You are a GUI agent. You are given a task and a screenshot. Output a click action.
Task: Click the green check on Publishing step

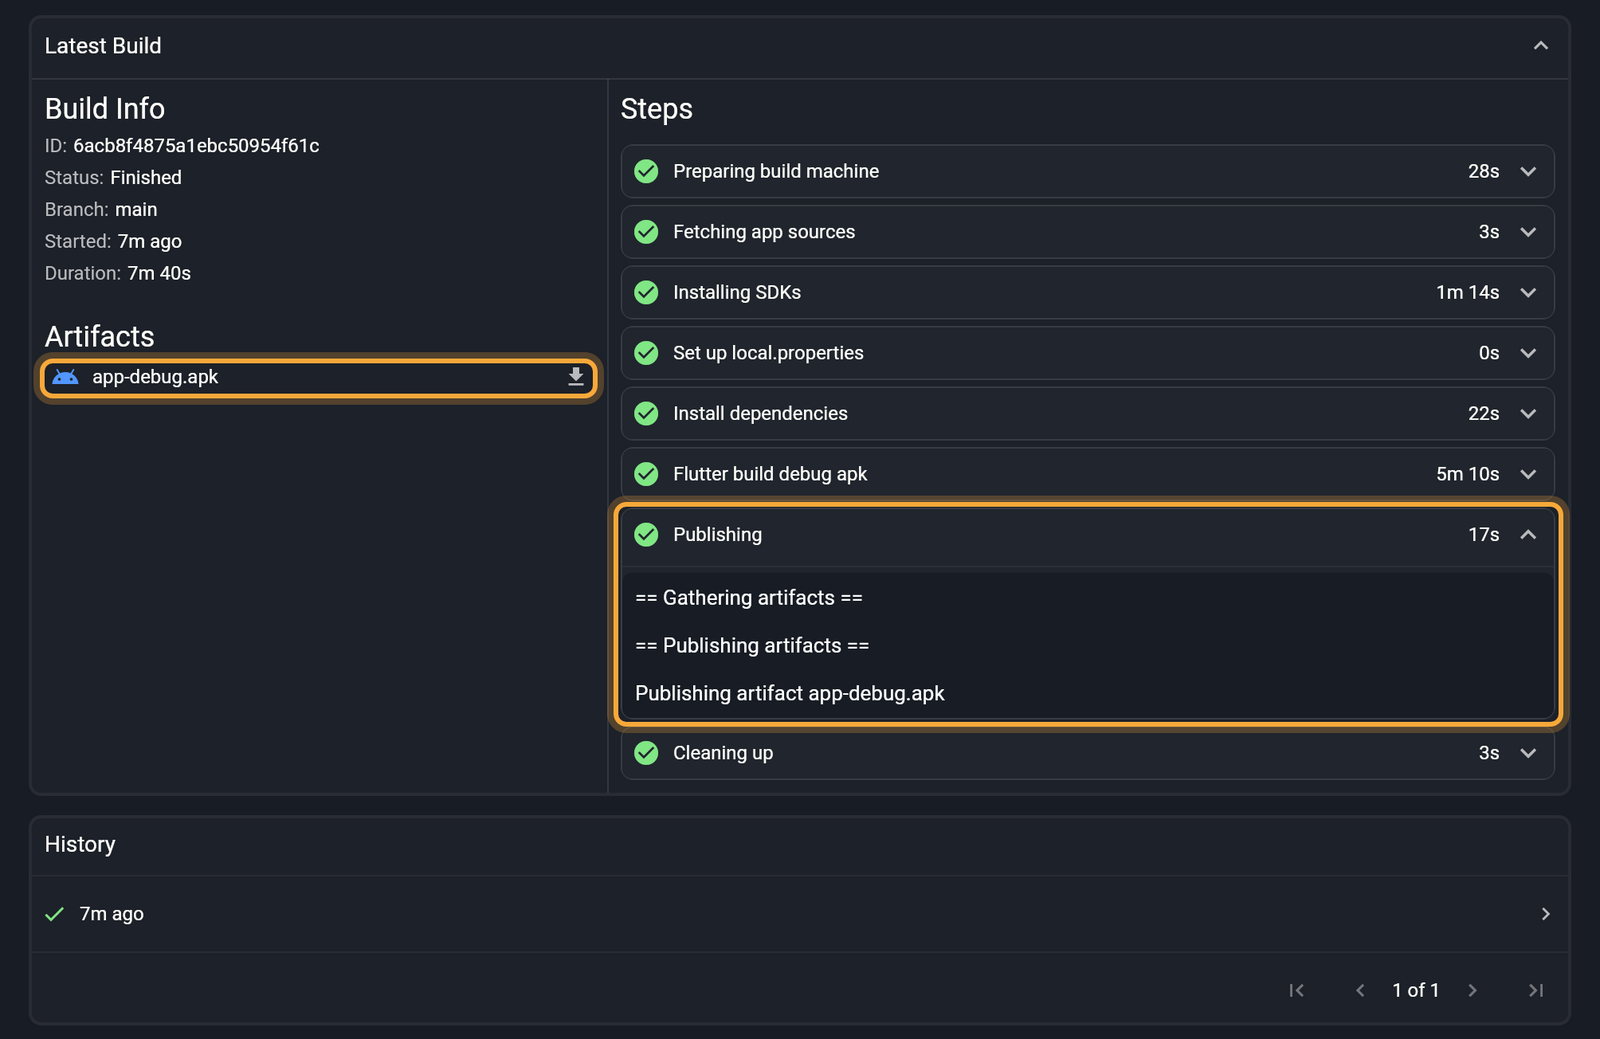[647, 534]
